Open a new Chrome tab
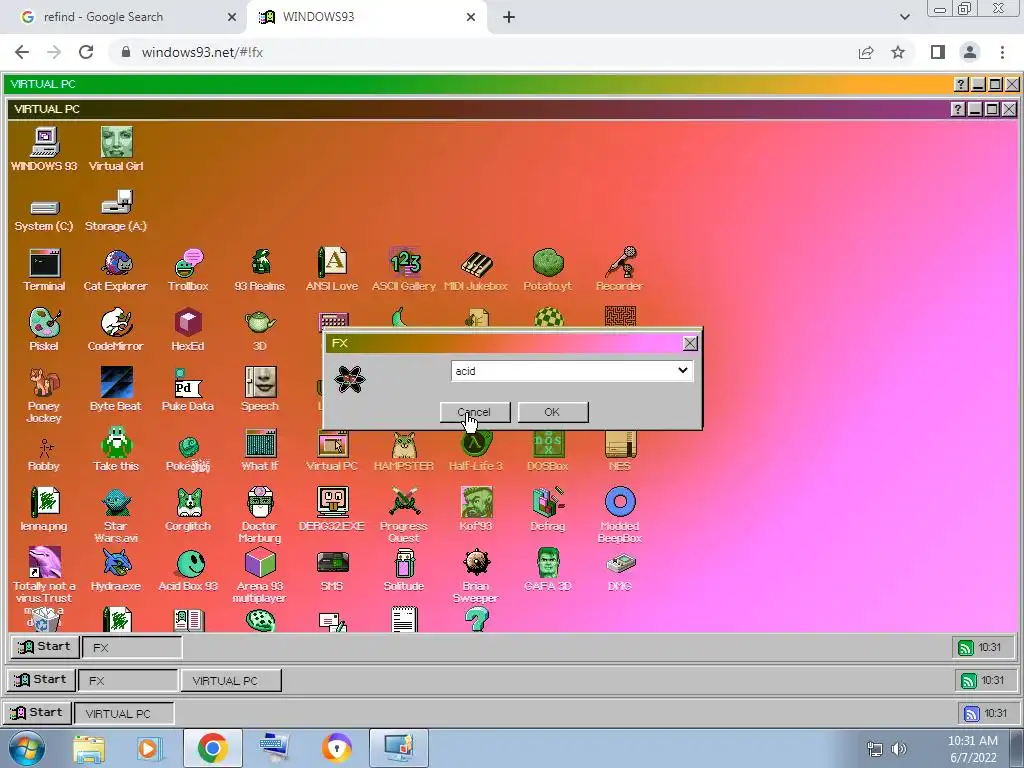Image resolution: width=1024 pixels, height=768 pixels. (509, 17)
